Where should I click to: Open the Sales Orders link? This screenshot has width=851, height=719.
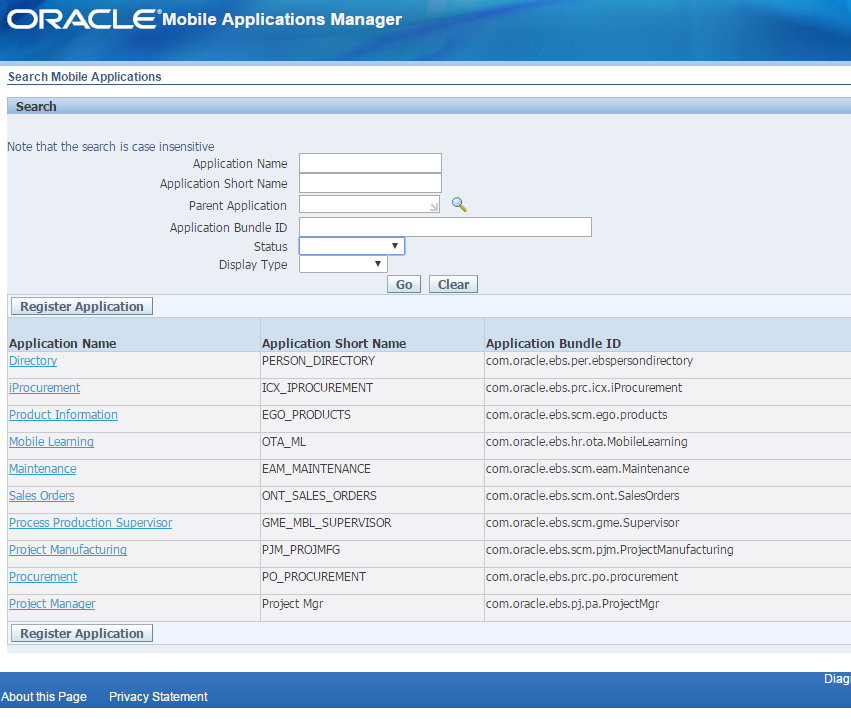click(42, 496)
